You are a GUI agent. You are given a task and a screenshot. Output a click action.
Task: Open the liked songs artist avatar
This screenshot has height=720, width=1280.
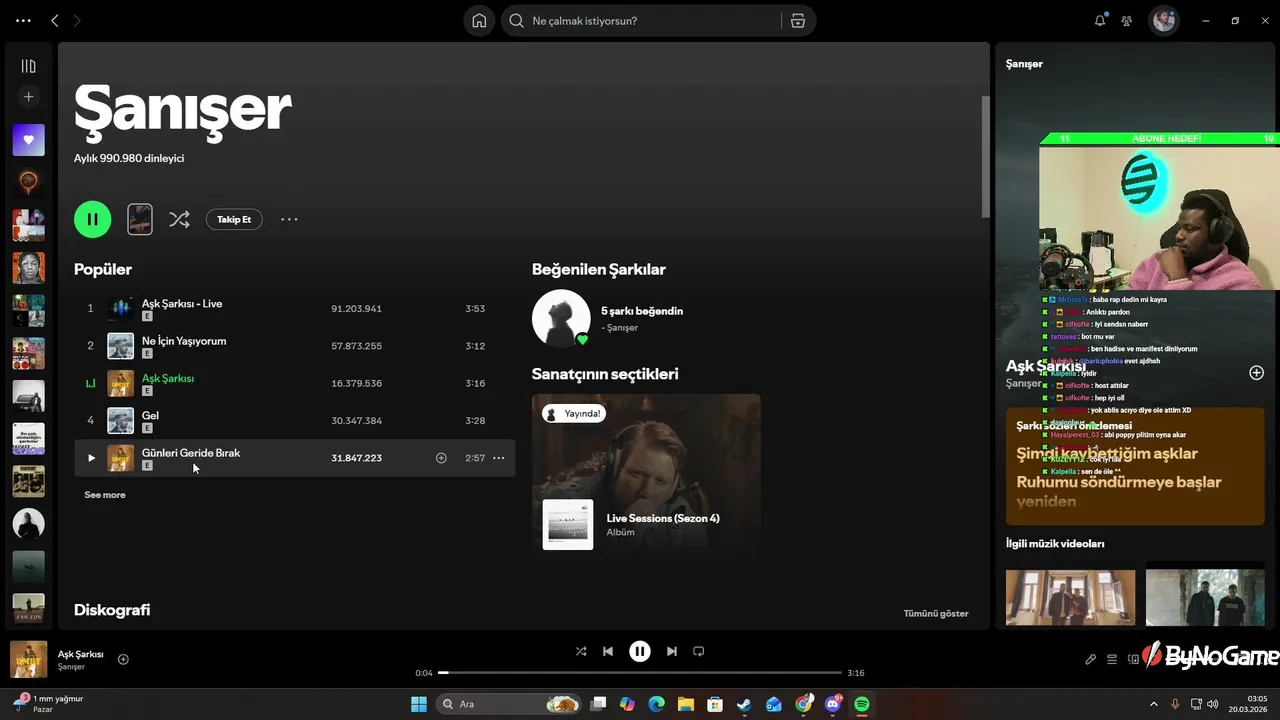pos(561,319)
